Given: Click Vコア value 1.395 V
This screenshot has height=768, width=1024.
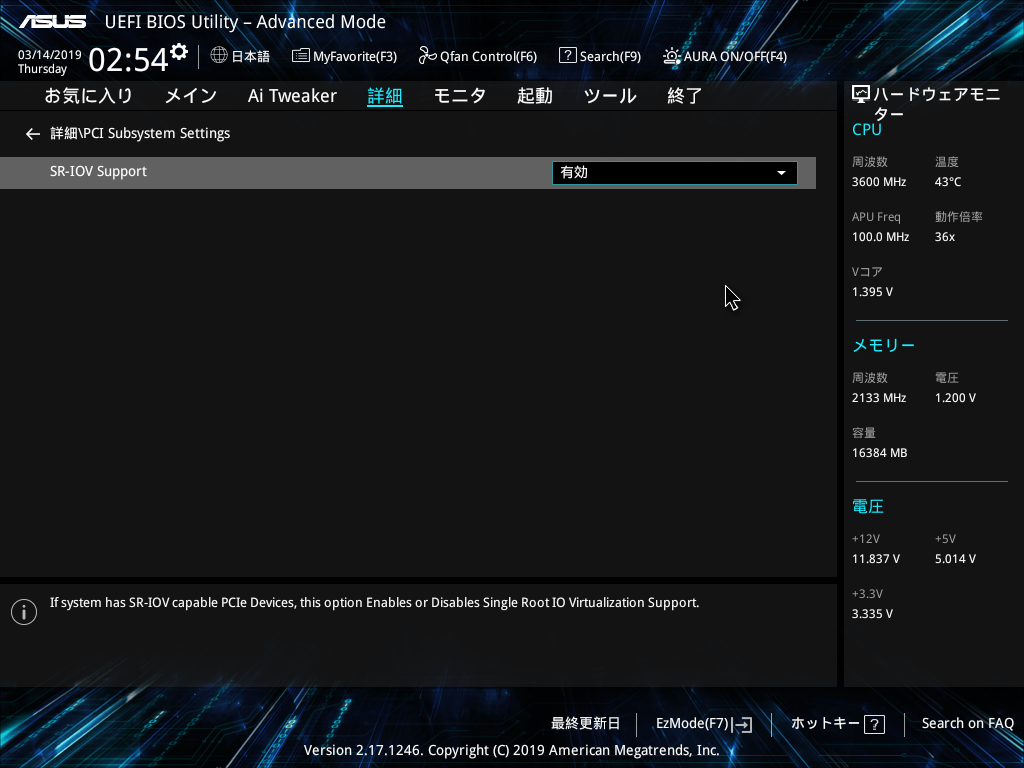Looking at the screenshot, I should 872,292.
